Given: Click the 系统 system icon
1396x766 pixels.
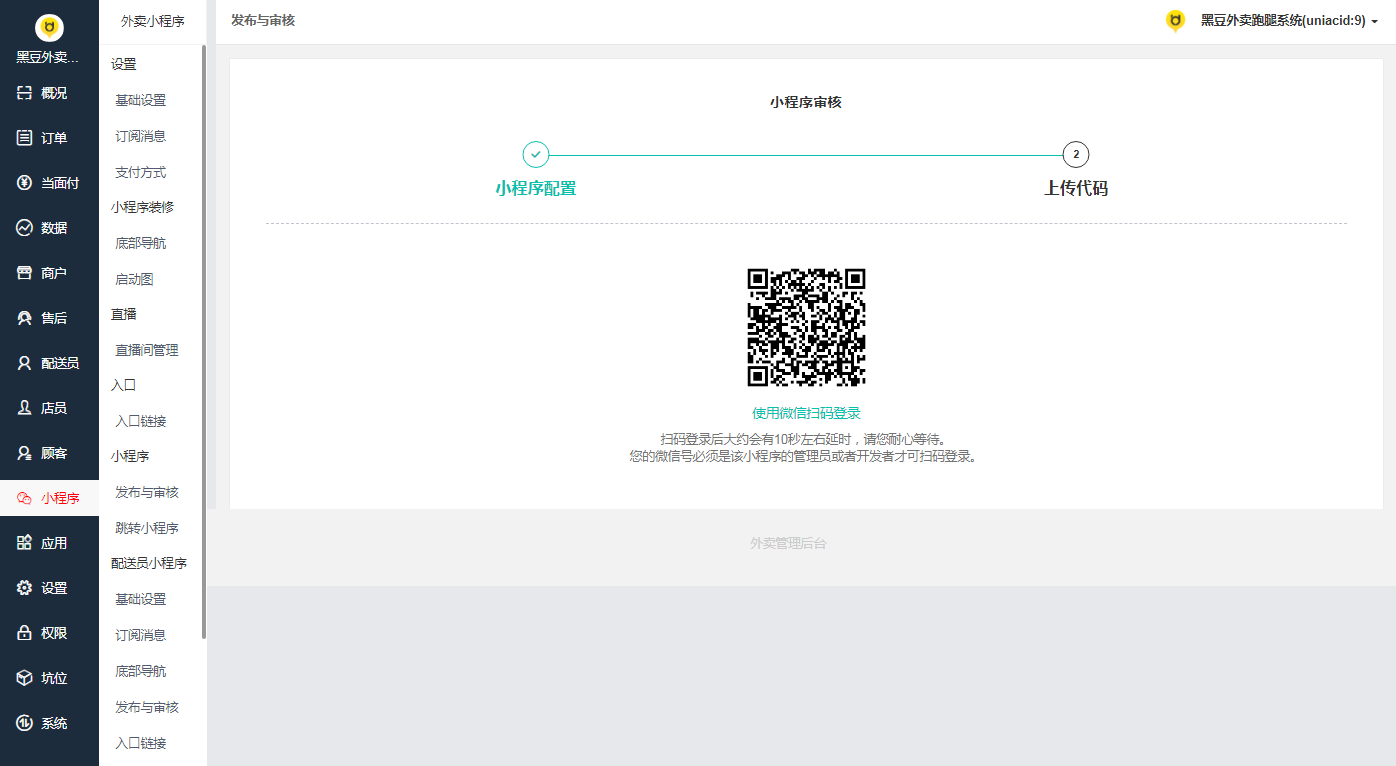Looking at the screenshot, I should (x=25, y=723).
